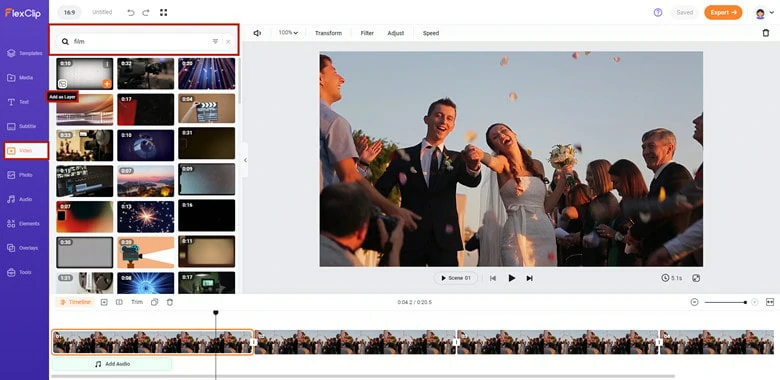Image resolution: width=780 pixels, height=380 pixels.
Task: Click the Trim button
Action: pyautogui.click(x=137, y=302)
